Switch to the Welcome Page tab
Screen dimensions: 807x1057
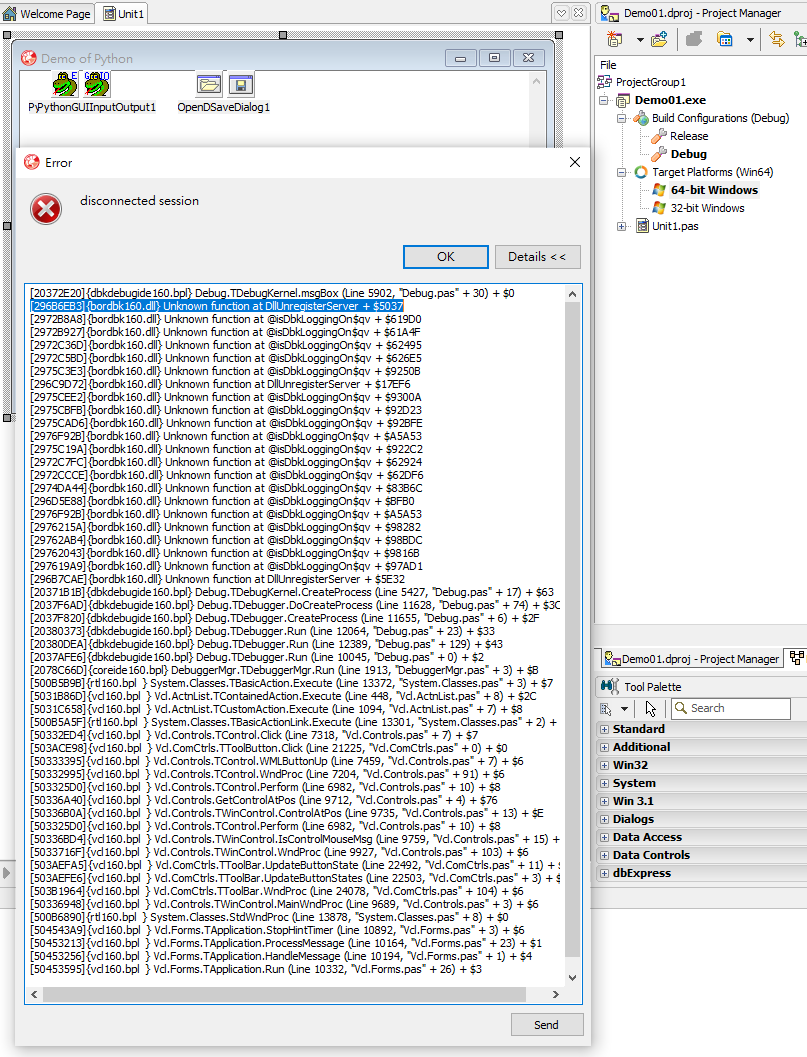(47, 14)
